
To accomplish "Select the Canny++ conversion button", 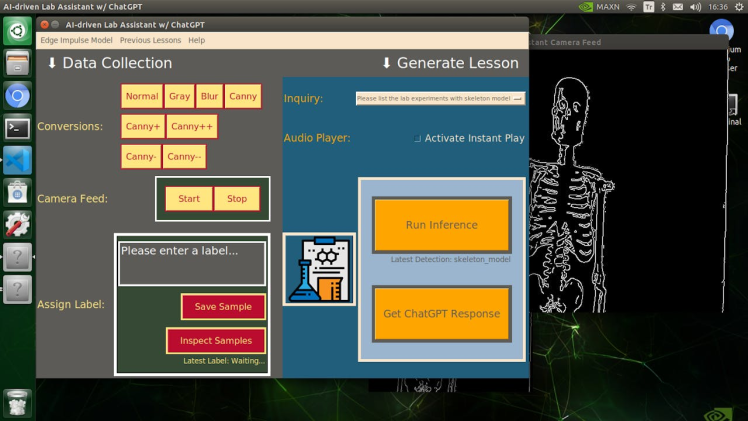I will coord(192,126).
